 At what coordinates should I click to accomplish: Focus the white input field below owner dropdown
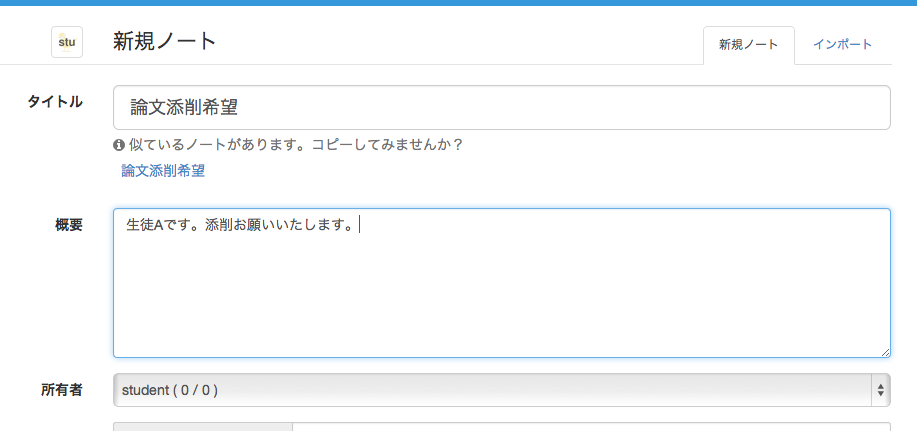(590, 426)
